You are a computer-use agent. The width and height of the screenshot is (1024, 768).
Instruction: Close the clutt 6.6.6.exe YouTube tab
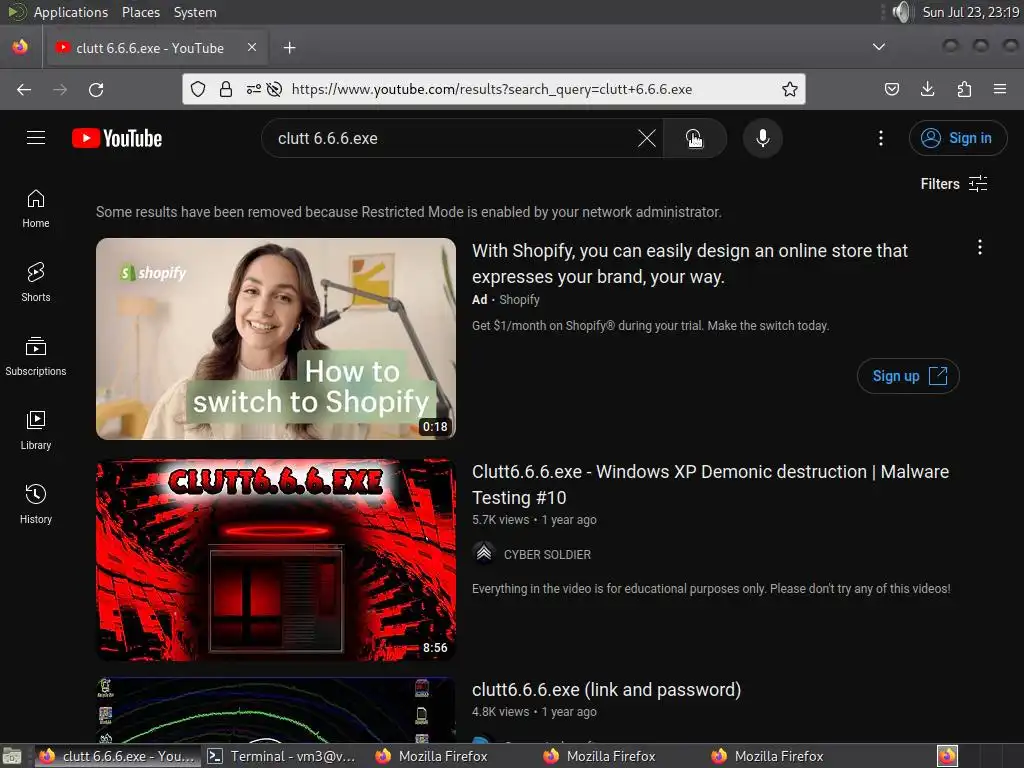(x=252, y=47)
